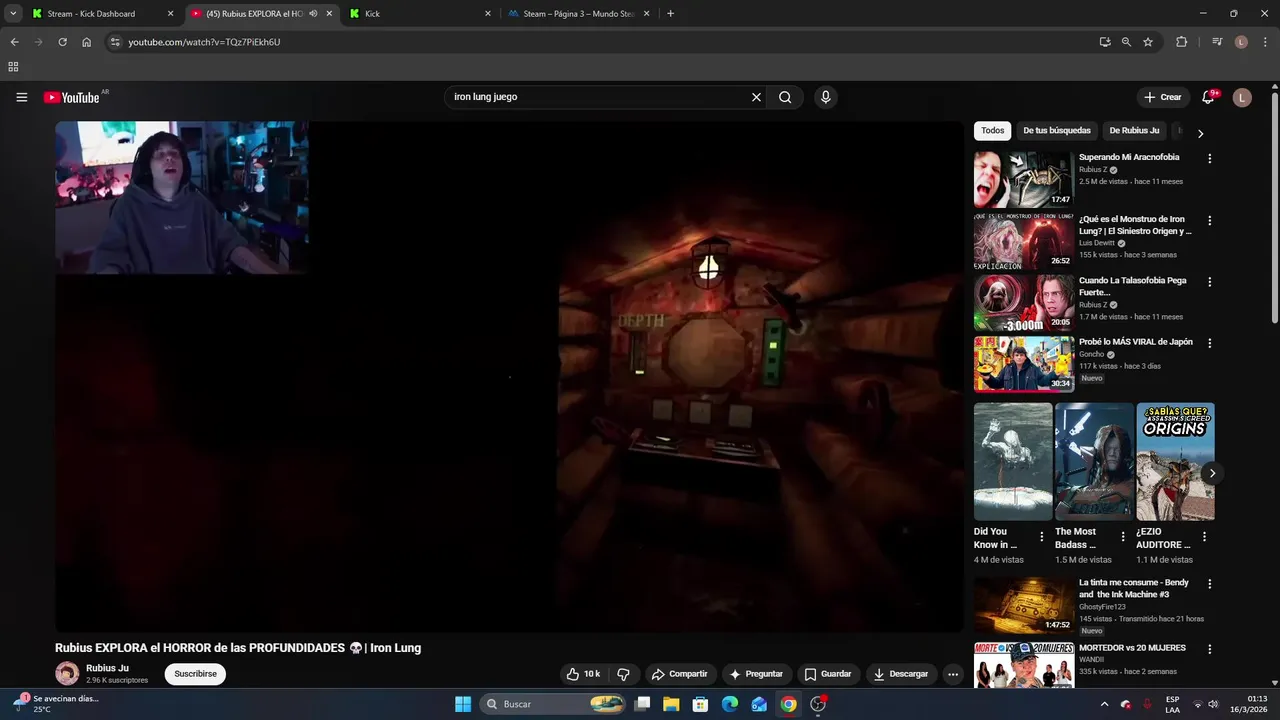Reload the page in Chrome

click(x=62, y=42)
